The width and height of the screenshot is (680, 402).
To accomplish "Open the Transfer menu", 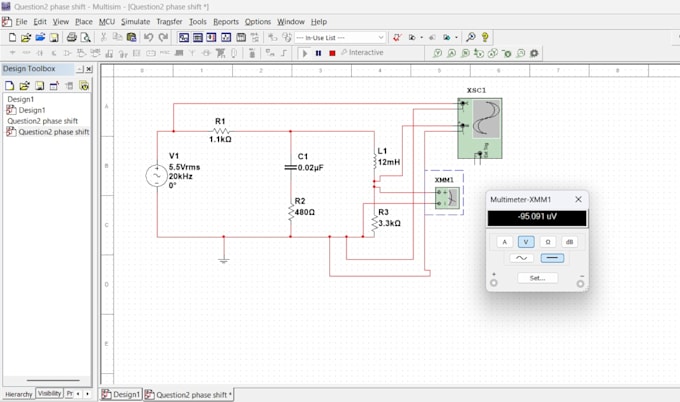I will (x=169, y=22).
